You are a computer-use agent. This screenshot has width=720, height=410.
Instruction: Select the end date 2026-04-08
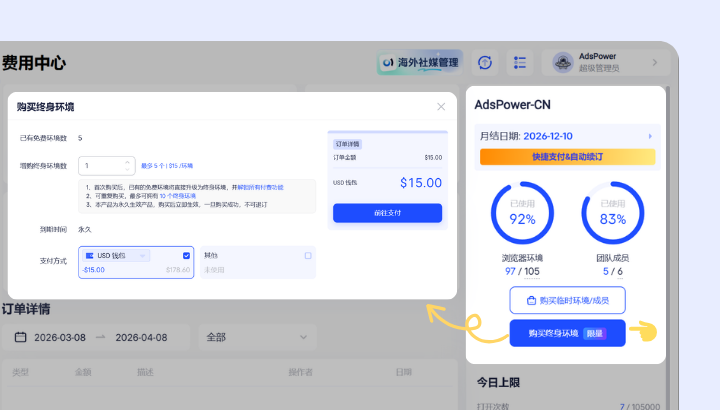pyautogui.click(x=141, y=337)
